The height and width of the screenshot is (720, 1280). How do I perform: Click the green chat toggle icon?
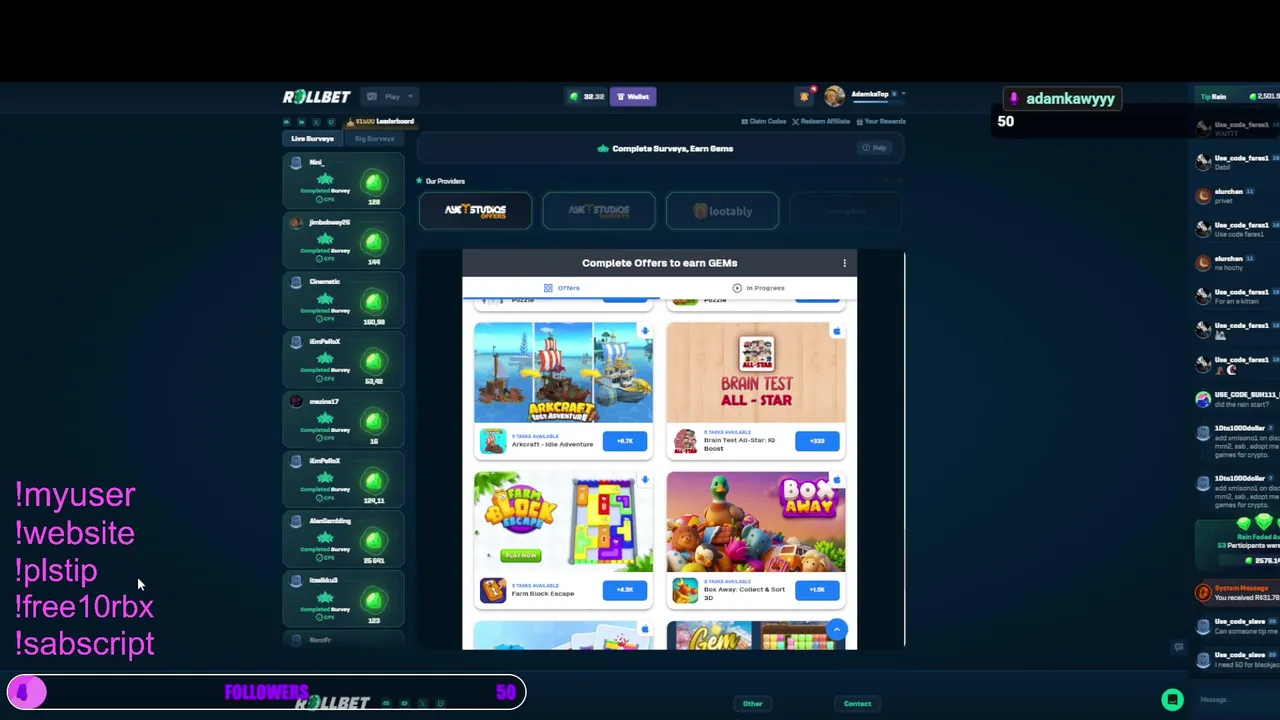tap(1172, 700)
